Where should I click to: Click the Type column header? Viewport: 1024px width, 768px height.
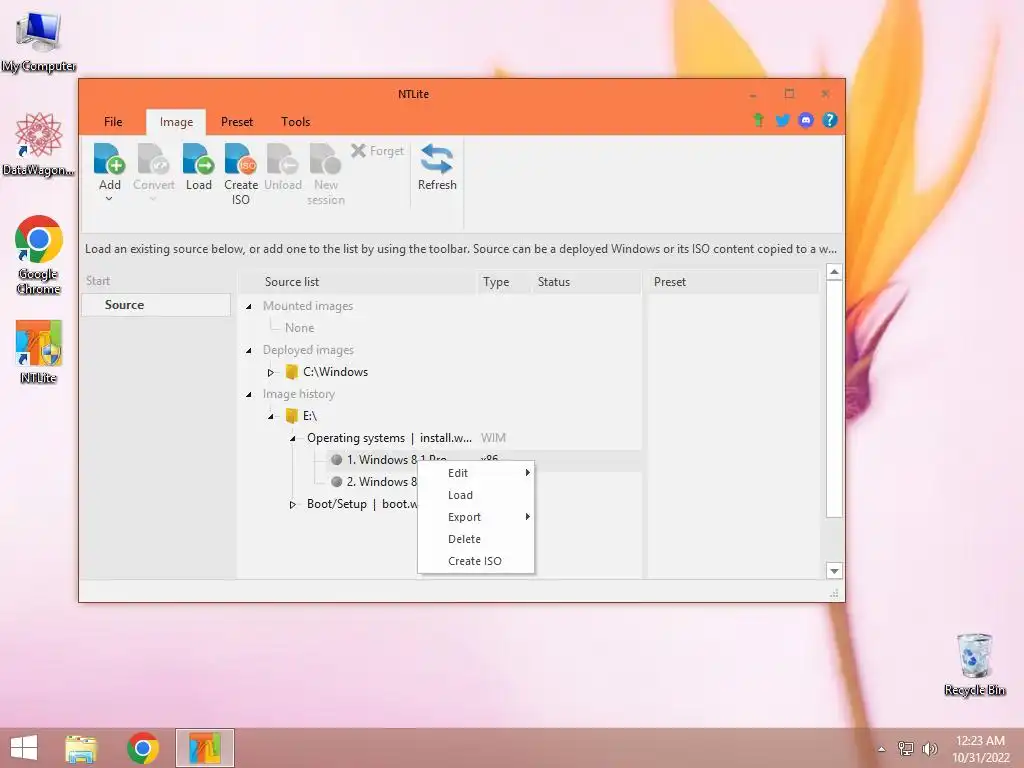pyautogui.click(x=504, y=281)
